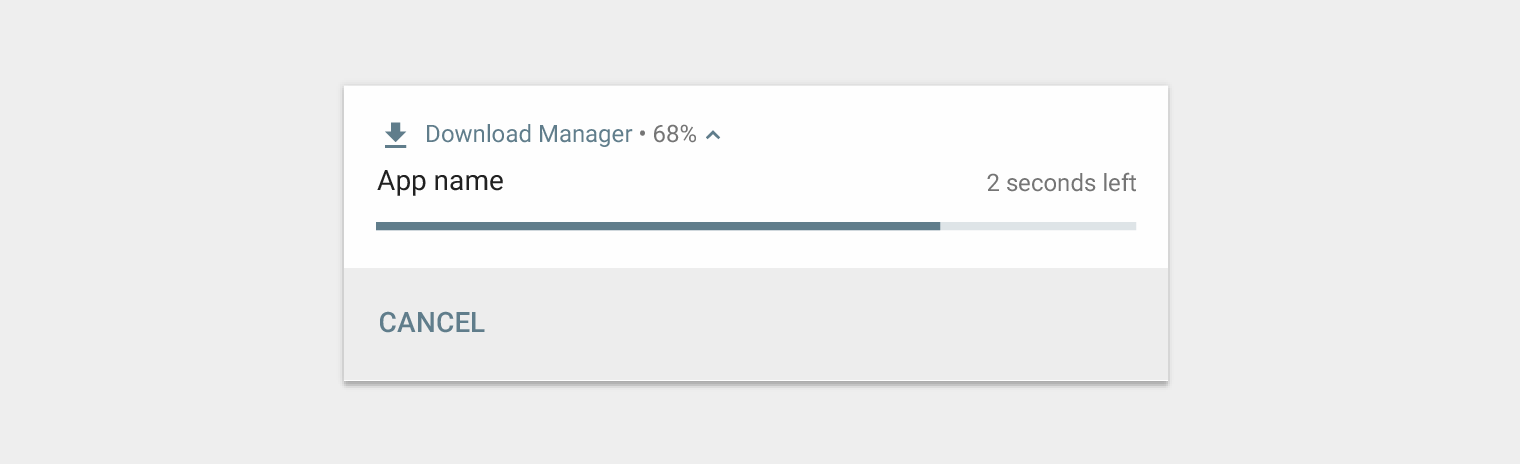The width and height of the screenshot is (1520, 464).
Task: Click the word Manager in the header
Action: pos(585,134)
